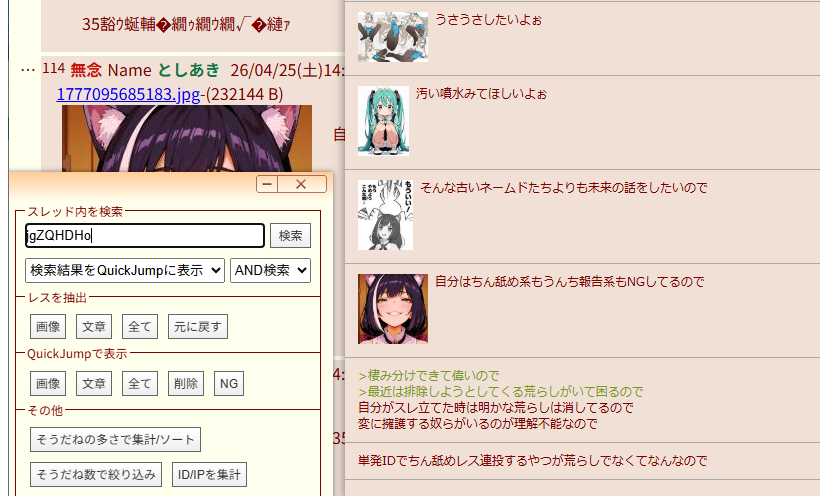820x496 pixels.
Task: Open the bunny girls thumbnail in the first QuickJump row
Action: (393, 37)
